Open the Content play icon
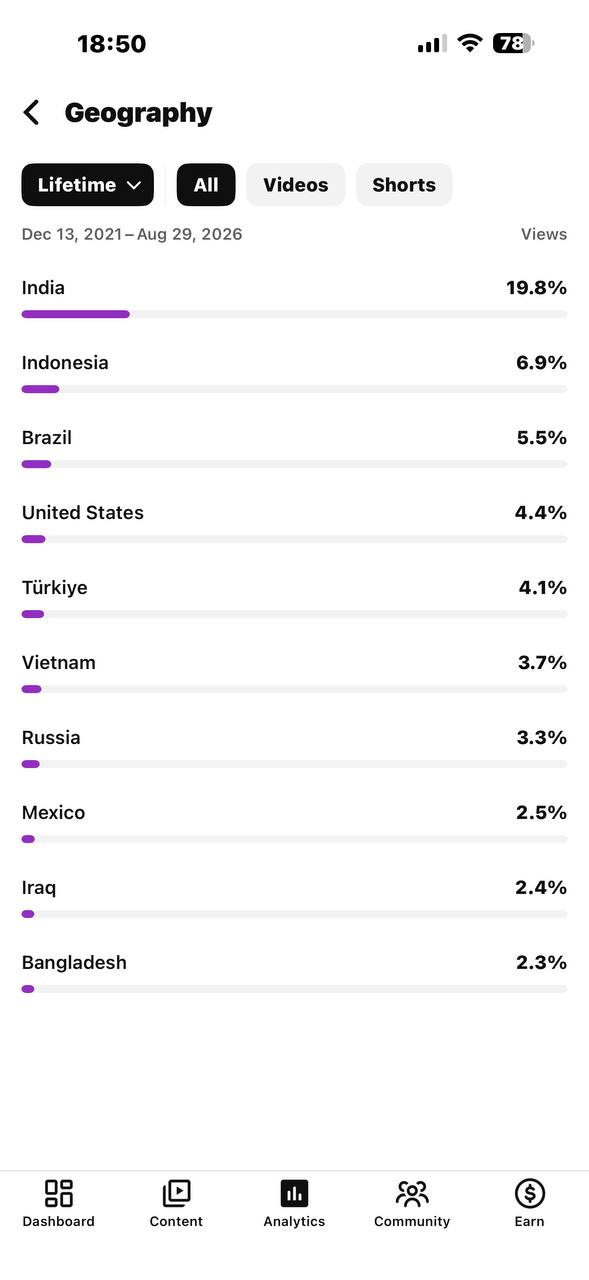 [x=176, y=1193]
